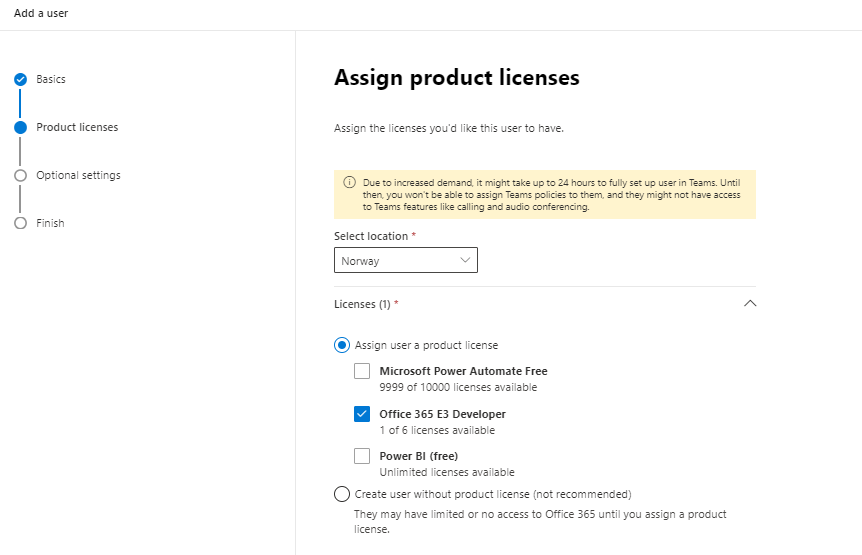
Task: Check Microsoft Power Automate Free license
Action: click(362, 371)
